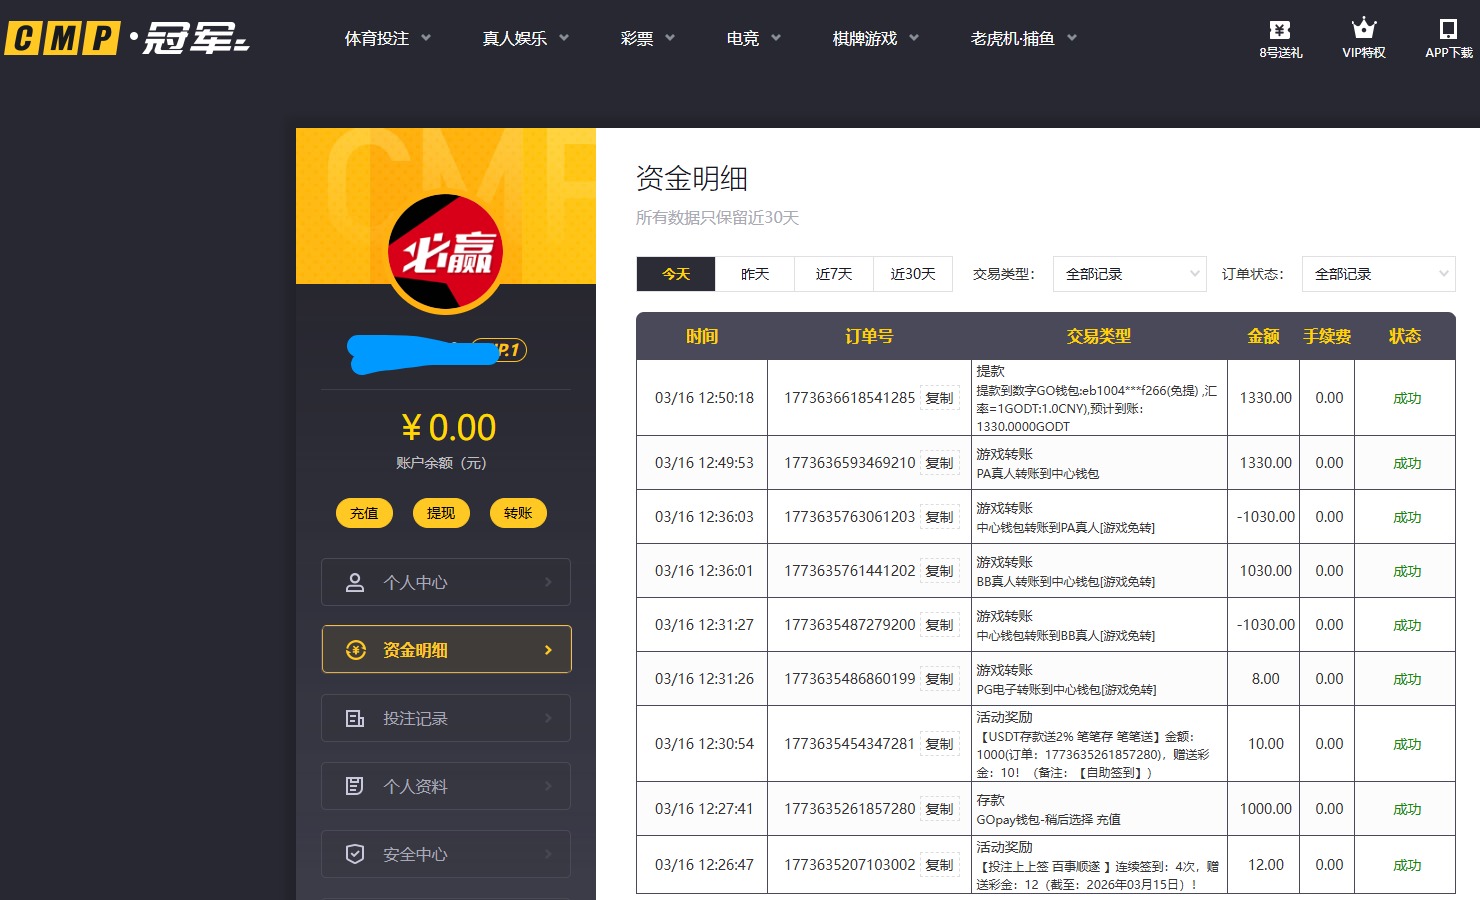Viewport: 1480px width, 900px height.
Task: Enable the 近7天 filter
Action: tap(834, 273)
